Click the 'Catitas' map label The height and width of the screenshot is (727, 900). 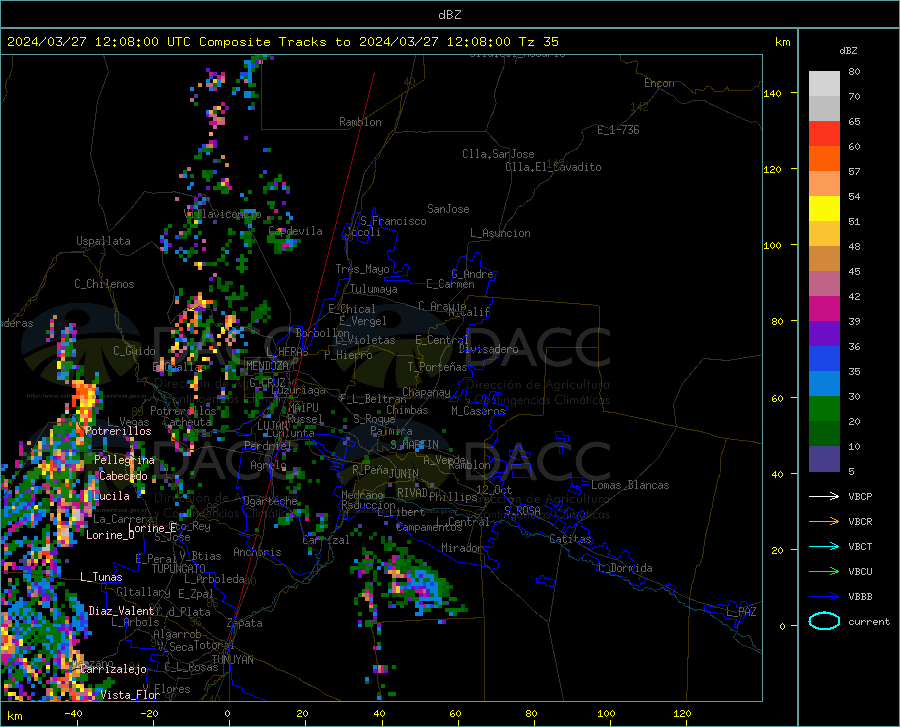point(570,539)
